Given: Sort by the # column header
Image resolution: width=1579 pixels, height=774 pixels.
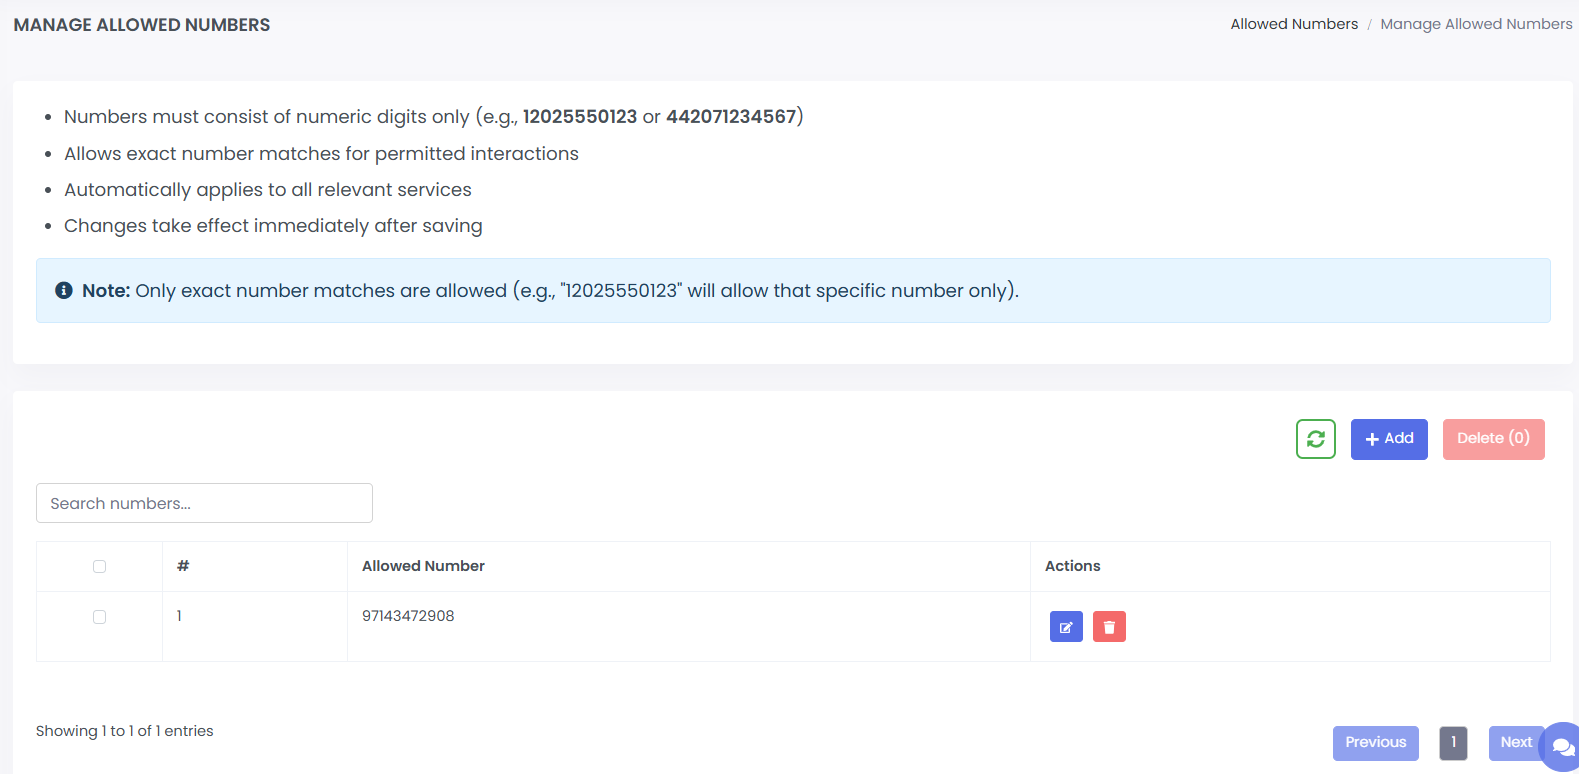Looking at the screenshot, I should click(183, 566).
